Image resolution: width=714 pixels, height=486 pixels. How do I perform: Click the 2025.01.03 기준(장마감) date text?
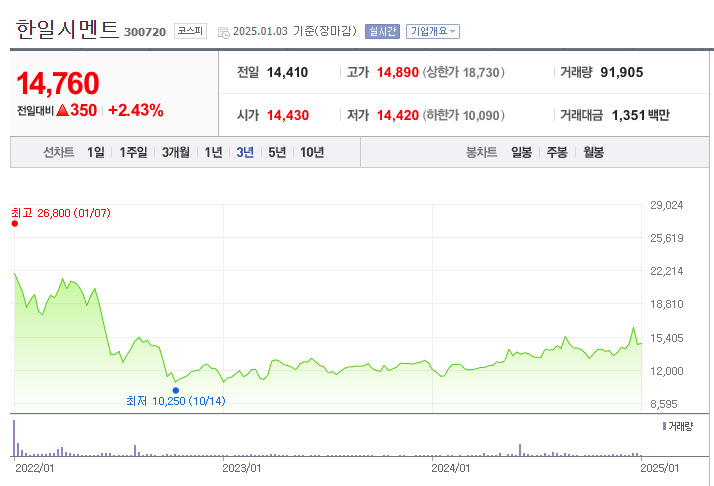295,31
